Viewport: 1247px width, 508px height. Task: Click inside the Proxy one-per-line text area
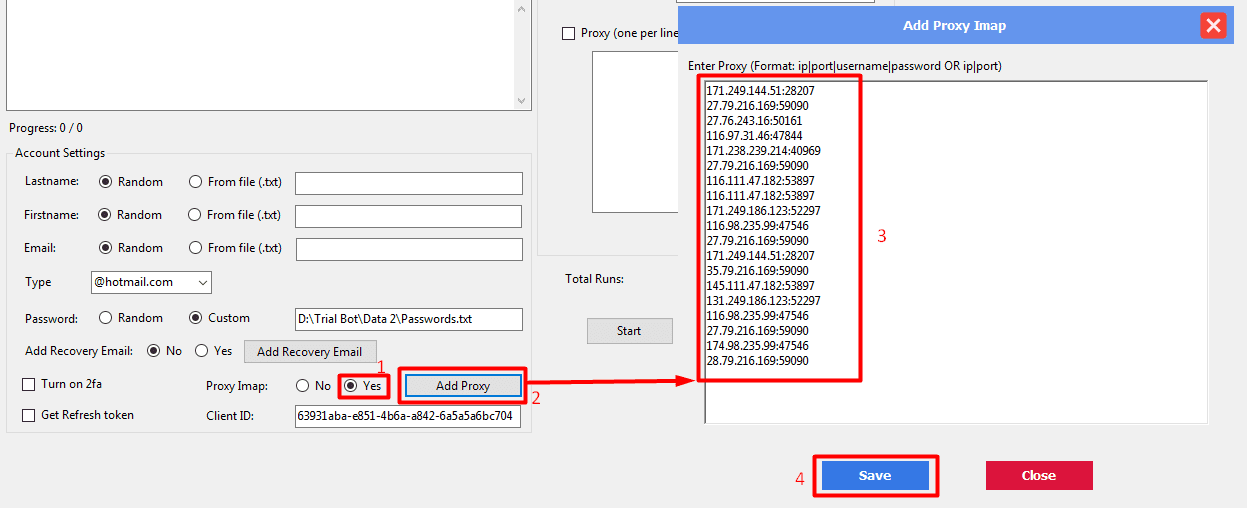tap(635, 131)
